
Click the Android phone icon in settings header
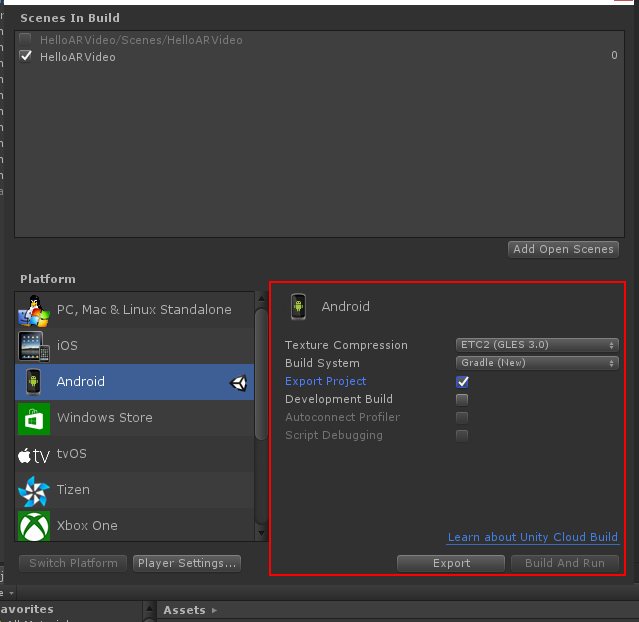click(x=298, y=307)
